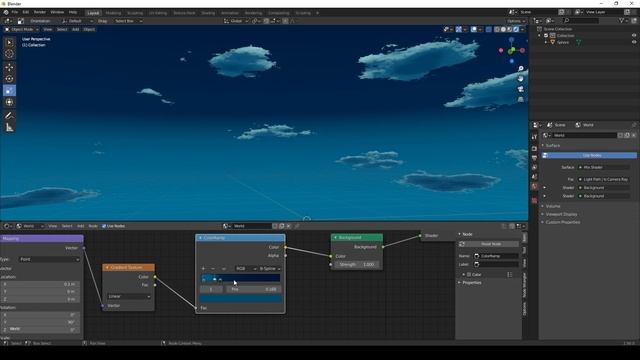Click Surface Mix Shader selector
This screenshot has width=640, height=360.
(603, 167)
